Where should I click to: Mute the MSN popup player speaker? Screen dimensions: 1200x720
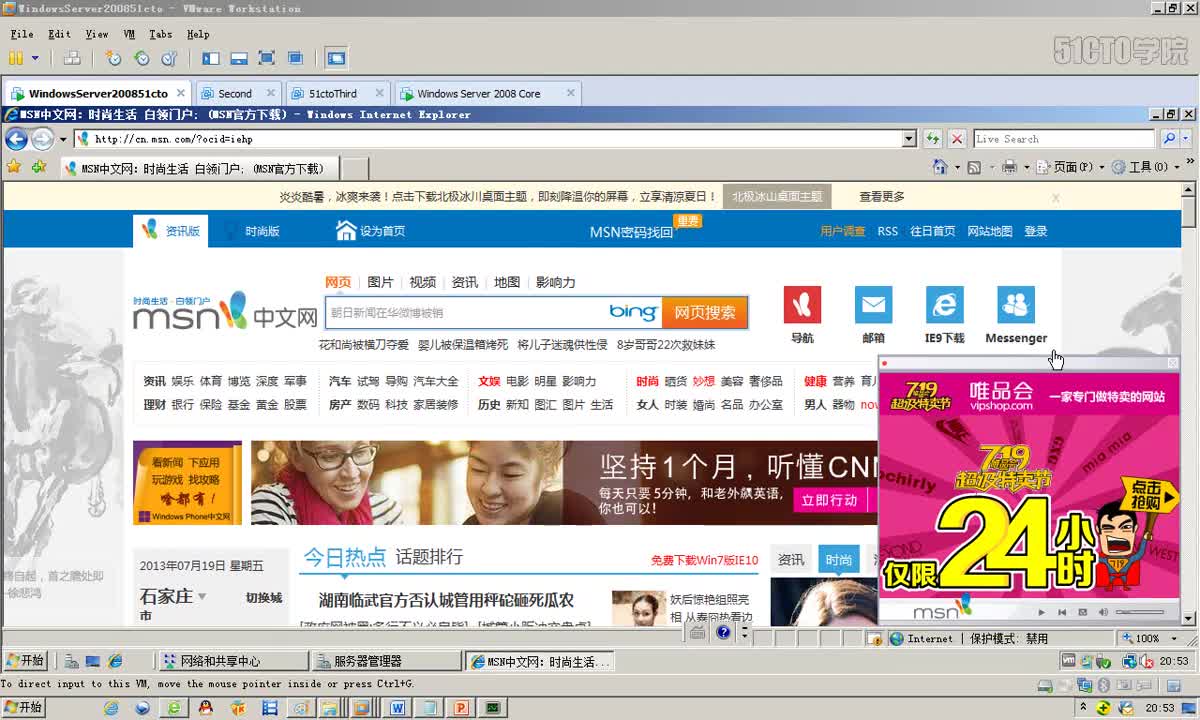(1104, 612)
